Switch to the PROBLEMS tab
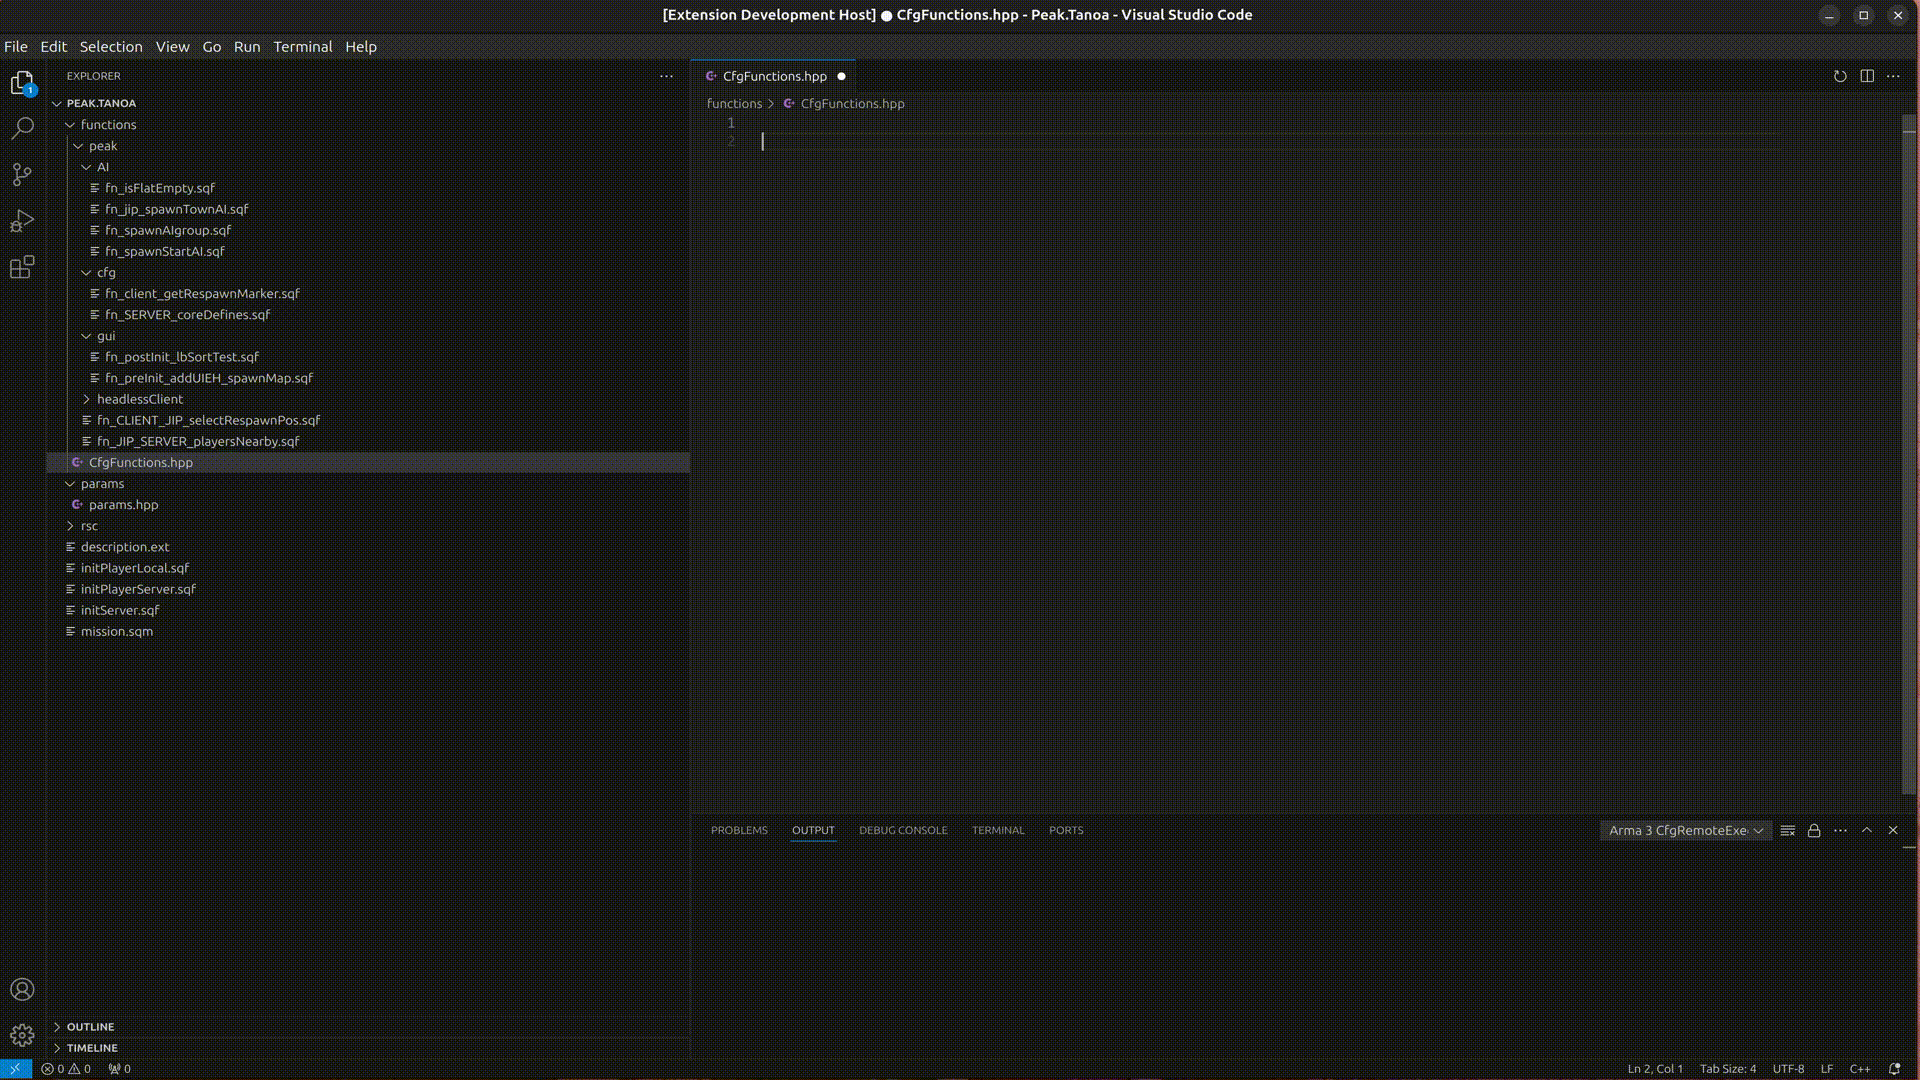Image resolution: width=1920 pixels, height=1080 pixels. point(739,831)
